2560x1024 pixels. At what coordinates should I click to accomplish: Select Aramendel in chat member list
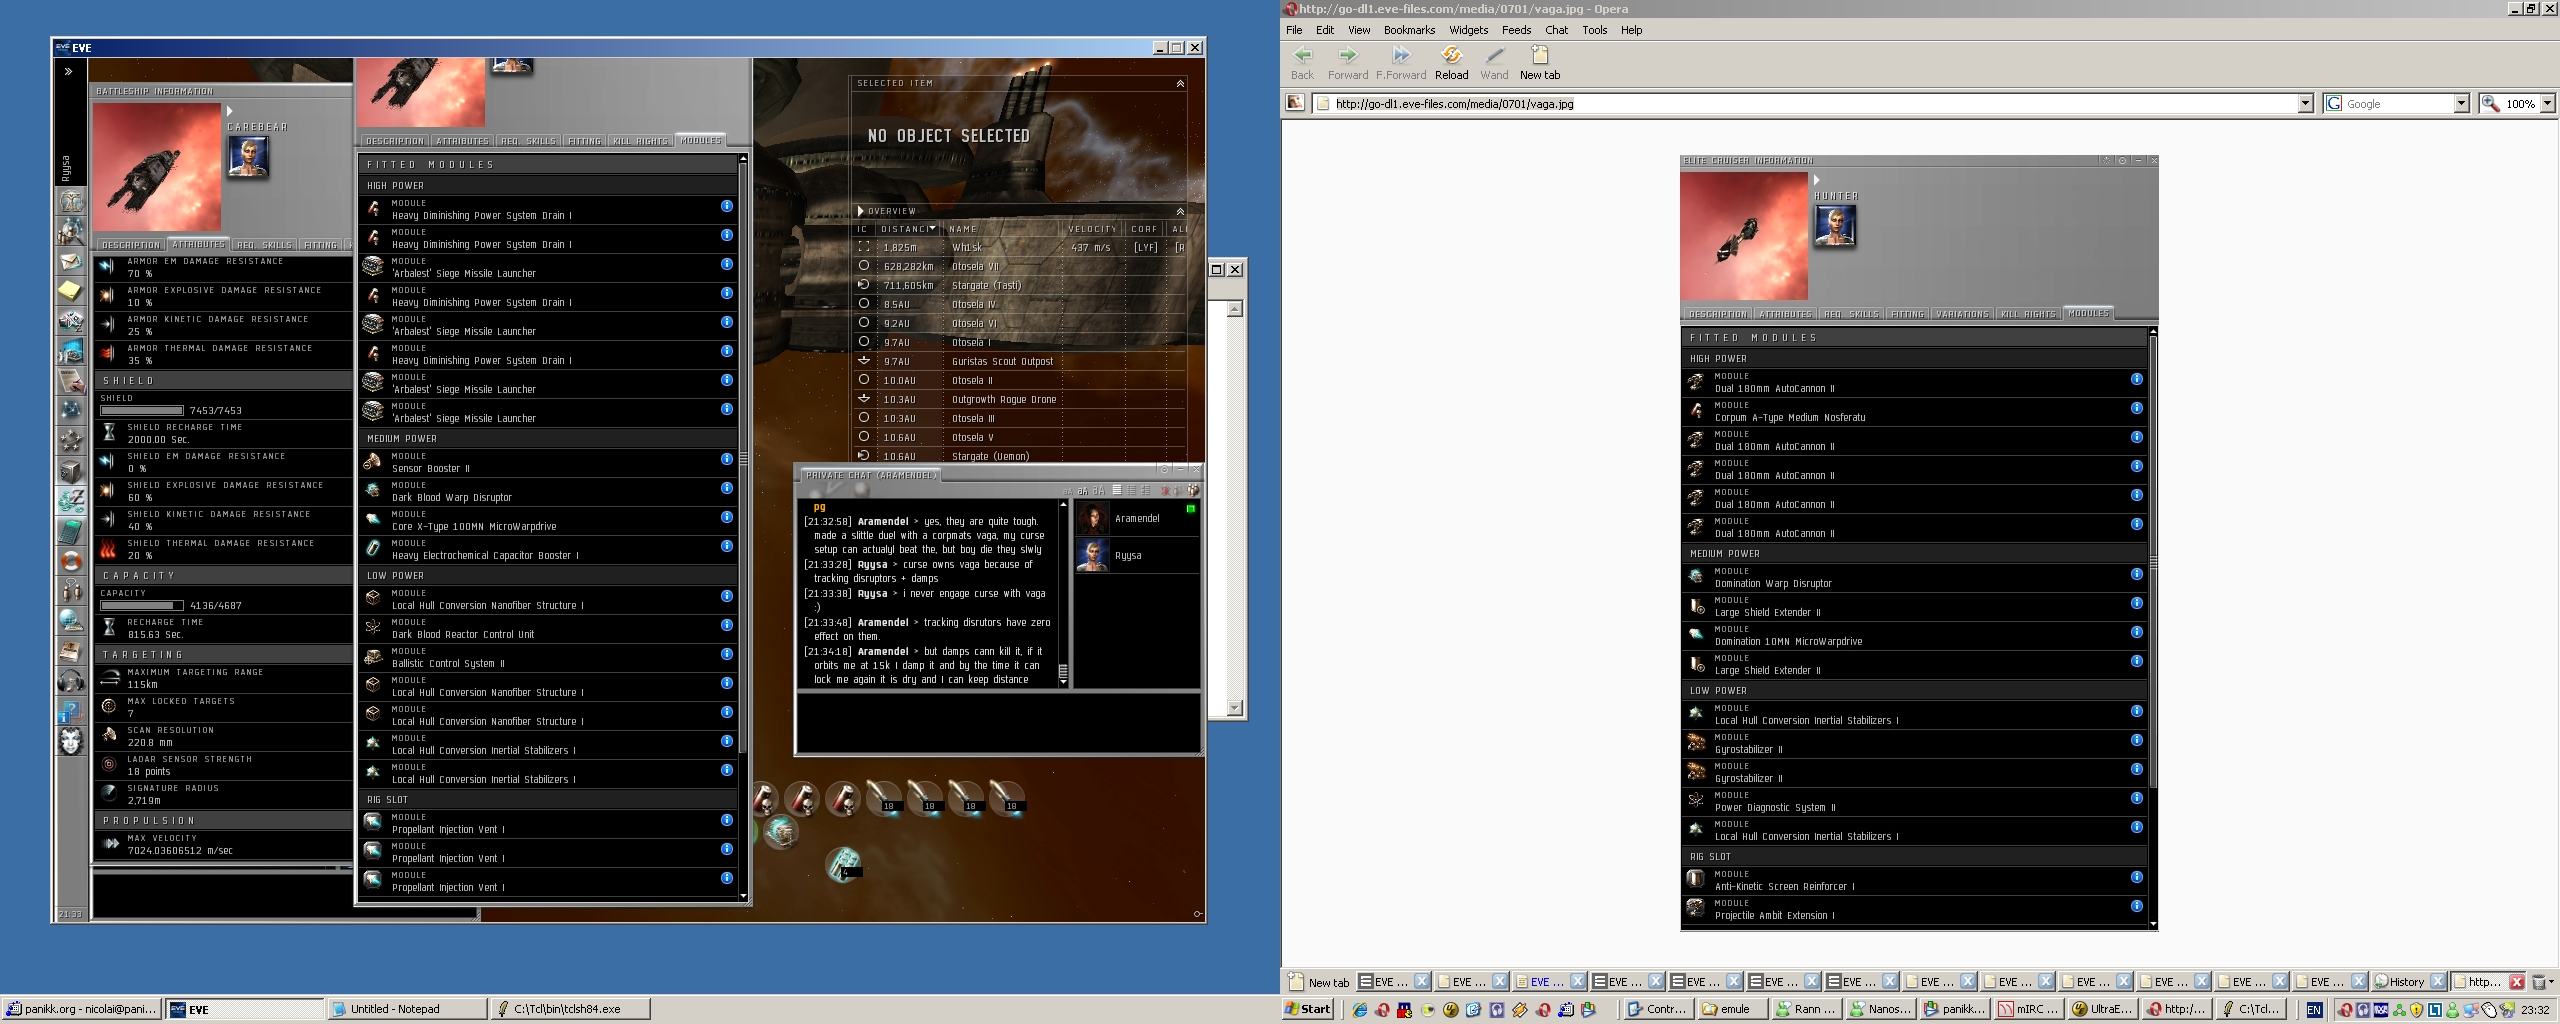[1137, 518]
